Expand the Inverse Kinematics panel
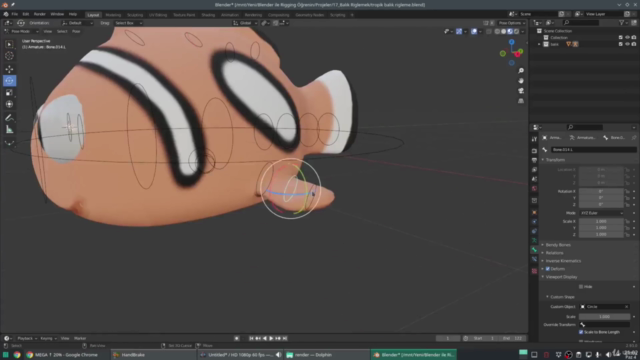640x360 pixels. [x=563, y=261]
